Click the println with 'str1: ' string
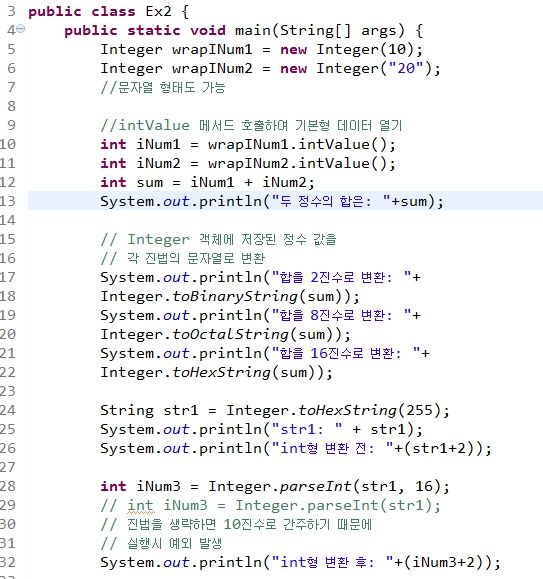Image resolution: width=543 pixels, height=579 pixels. (x=261, y=429)
